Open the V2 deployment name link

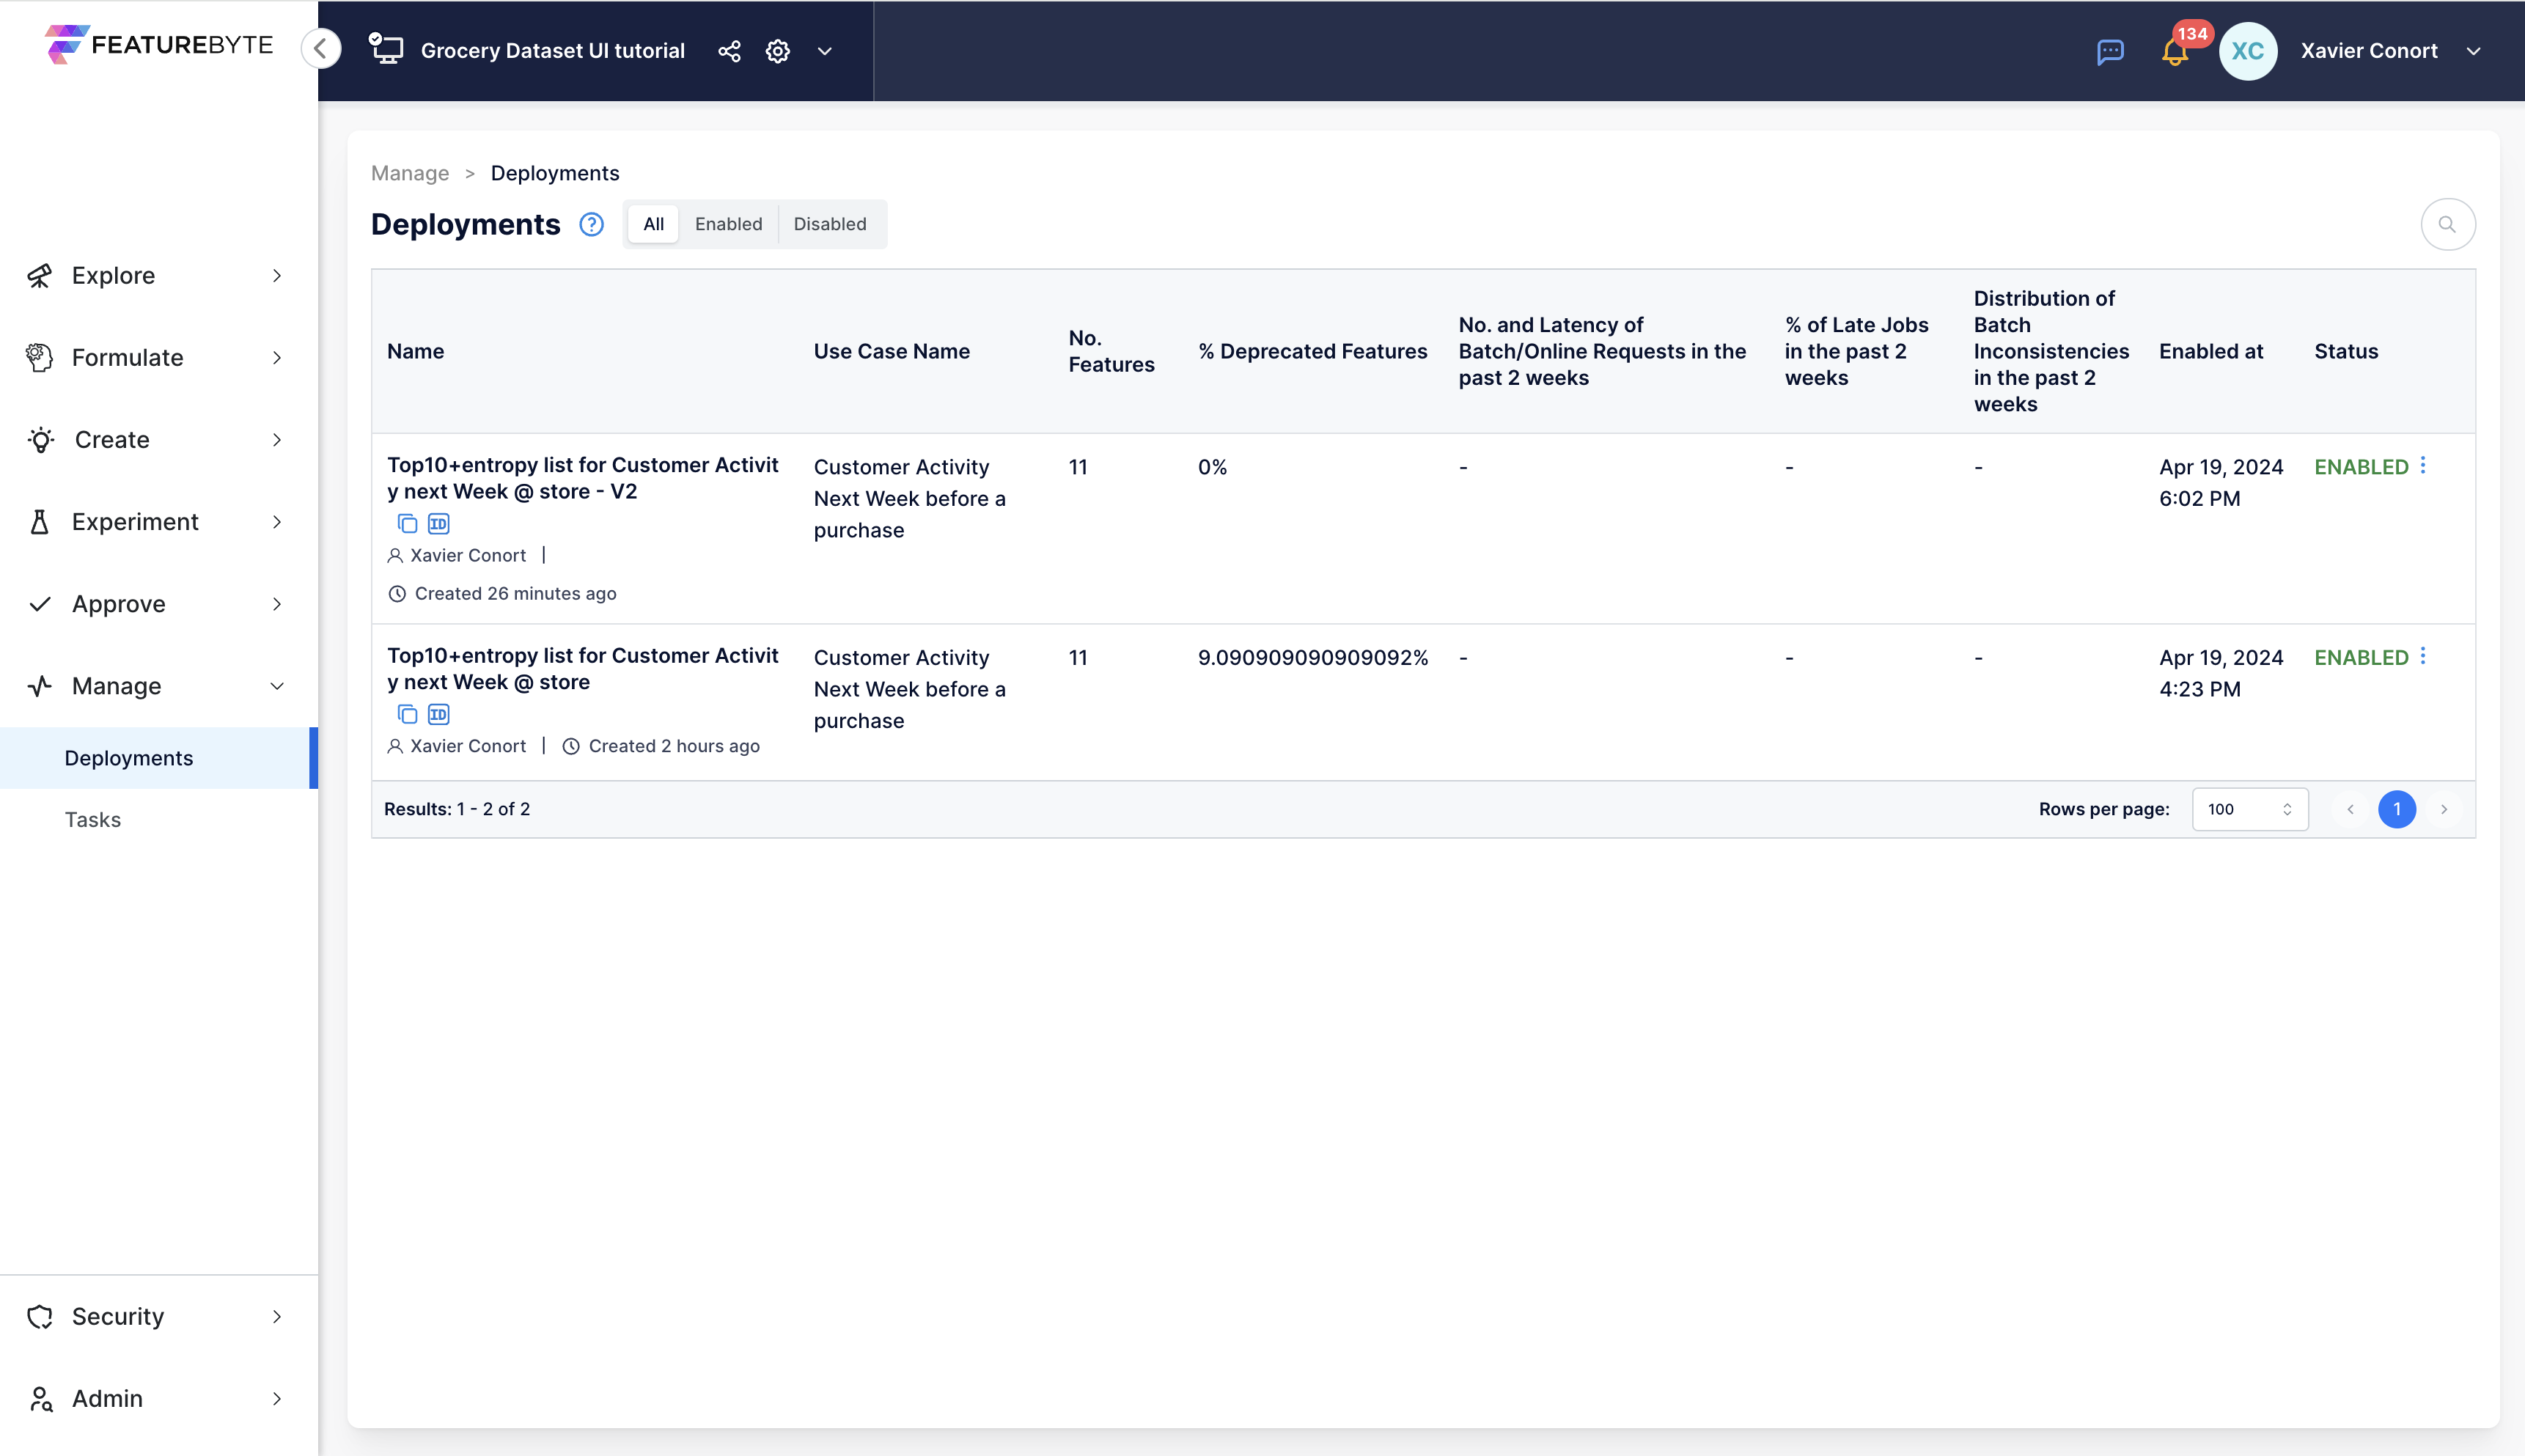(x=582, y=478)
